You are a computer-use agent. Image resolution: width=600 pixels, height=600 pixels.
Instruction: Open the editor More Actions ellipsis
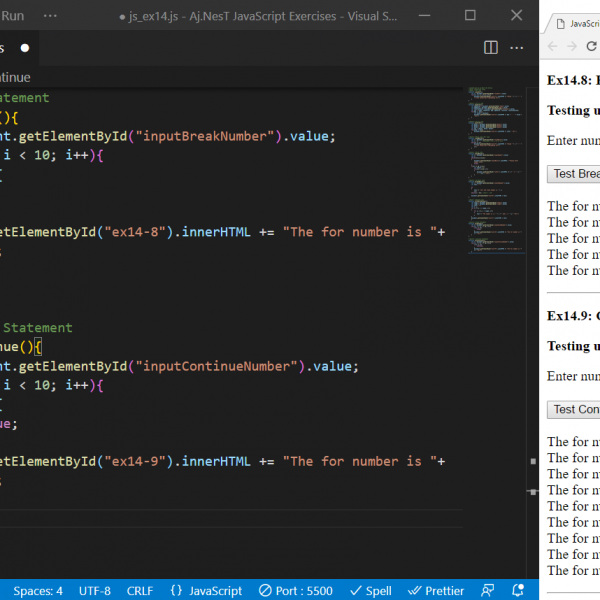[x=518, y=47]
